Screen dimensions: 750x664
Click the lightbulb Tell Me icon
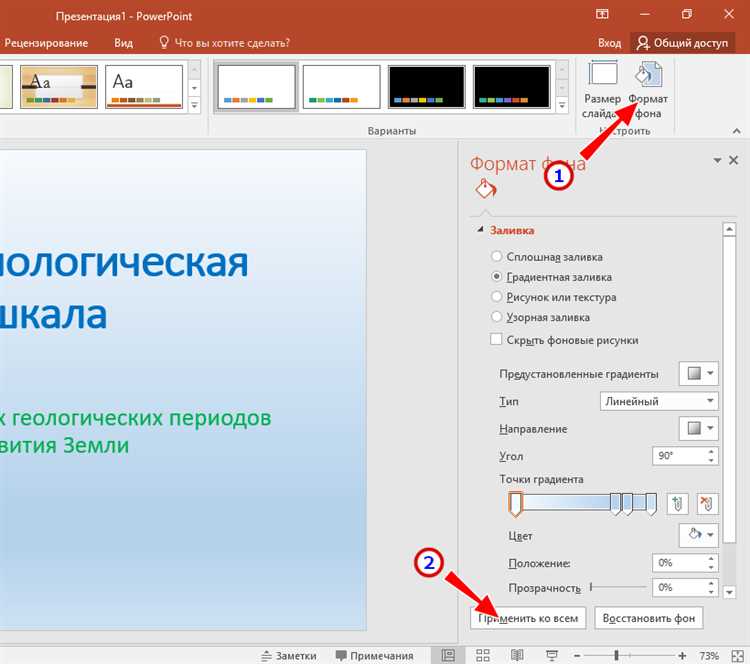click(164, 42)
